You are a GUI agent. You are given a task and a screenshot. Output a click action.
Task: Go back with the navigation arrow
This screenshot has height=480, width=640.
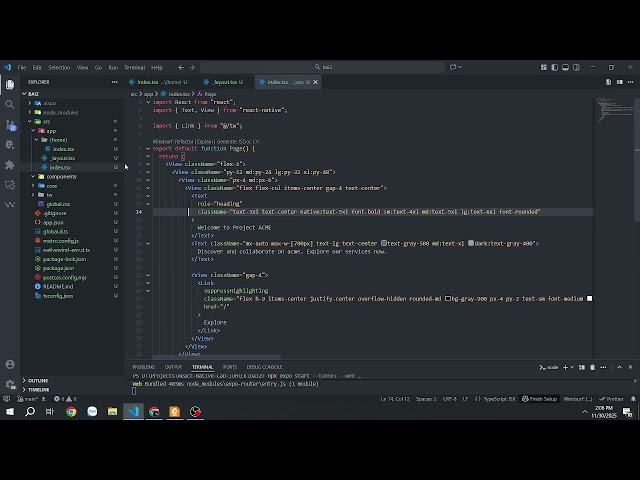click(181, 67)
